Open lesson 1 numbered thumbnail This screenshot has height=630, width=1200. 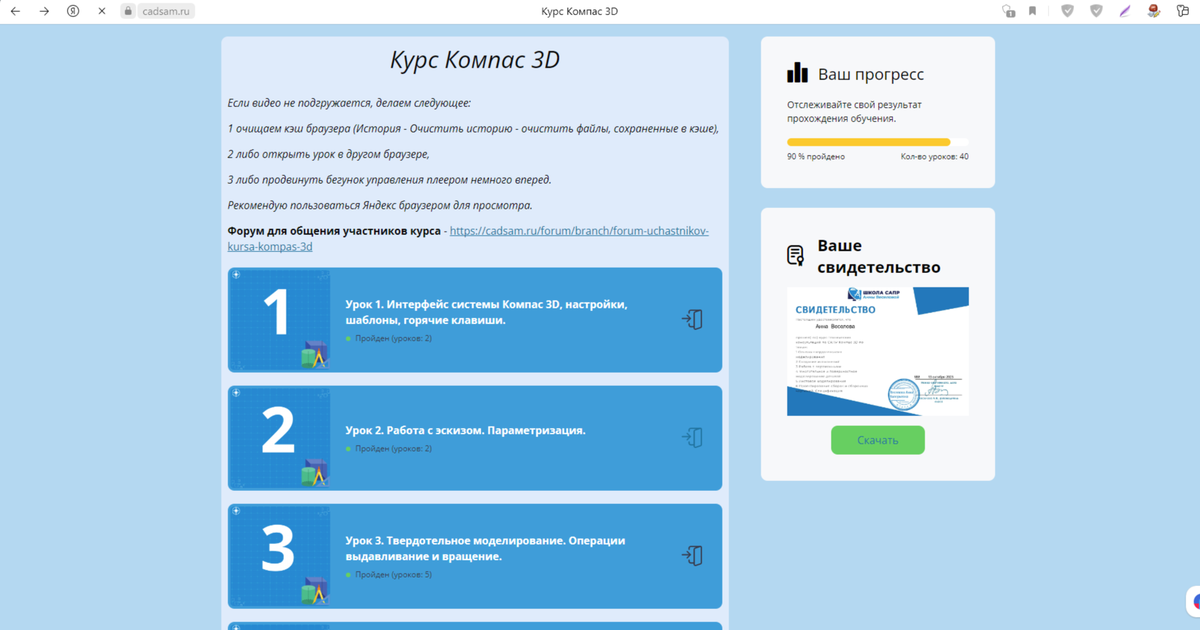(279, 320)
